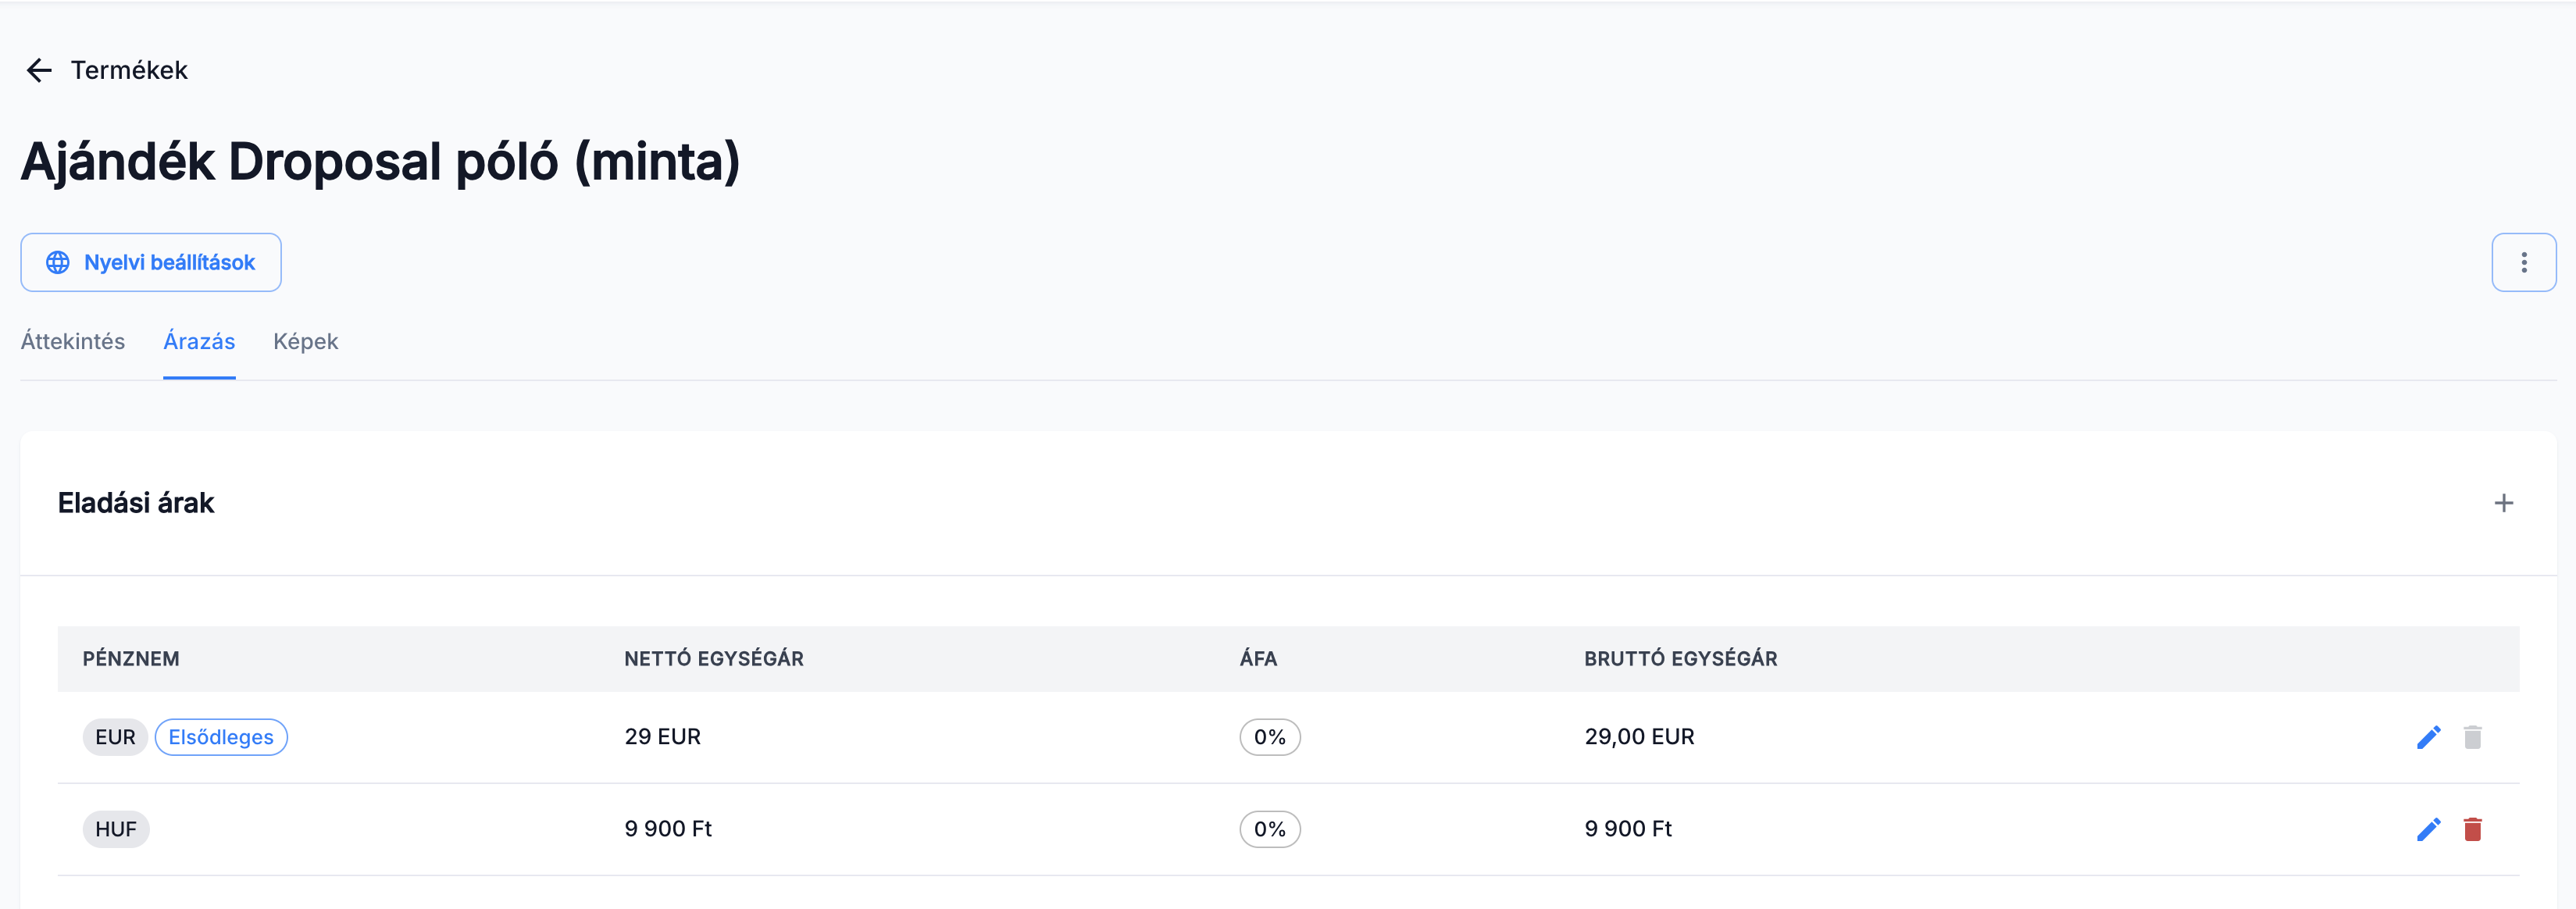The width and height of the screenshot is (2576, 909).
Task: Delete the EUR price row
Action: (2472, 737)
